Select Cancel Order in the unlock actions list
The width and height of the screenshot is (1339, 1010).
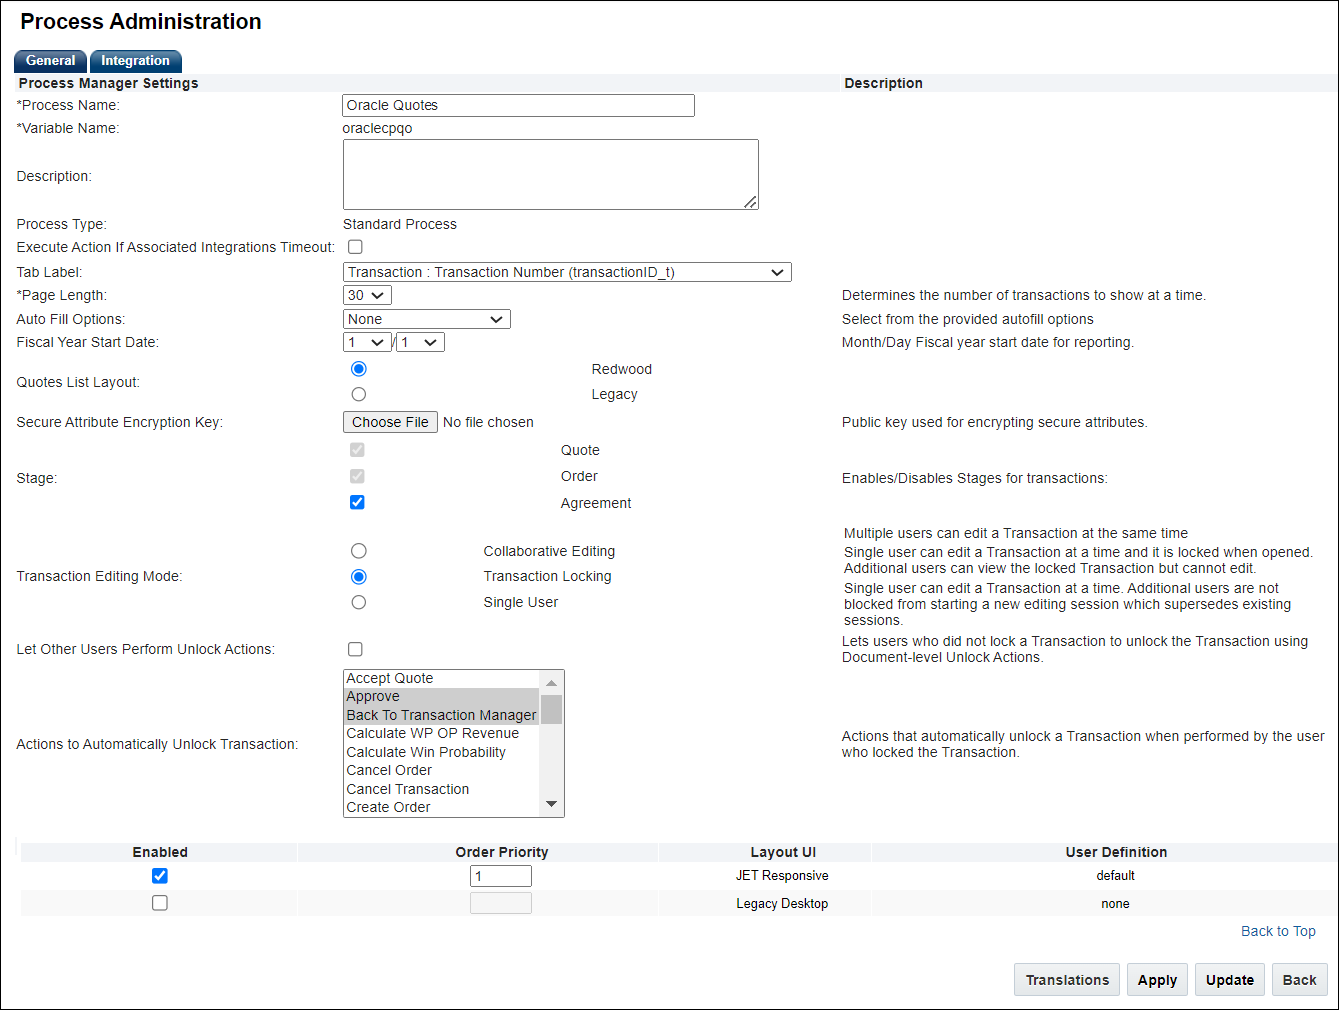pyautogui.click(x=388, y=770)
